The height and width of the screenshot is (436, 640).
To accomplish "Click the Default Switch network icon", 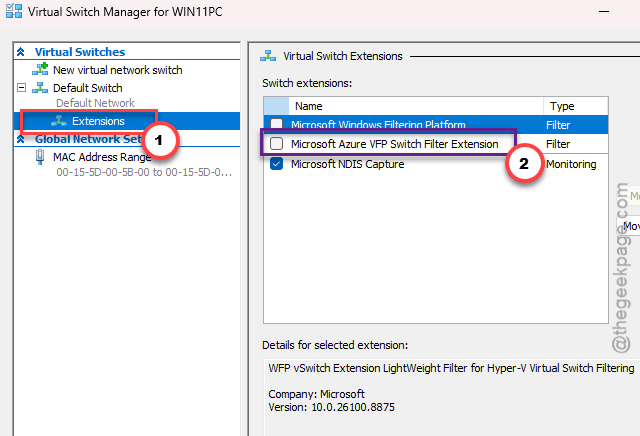I will [40, 88].
